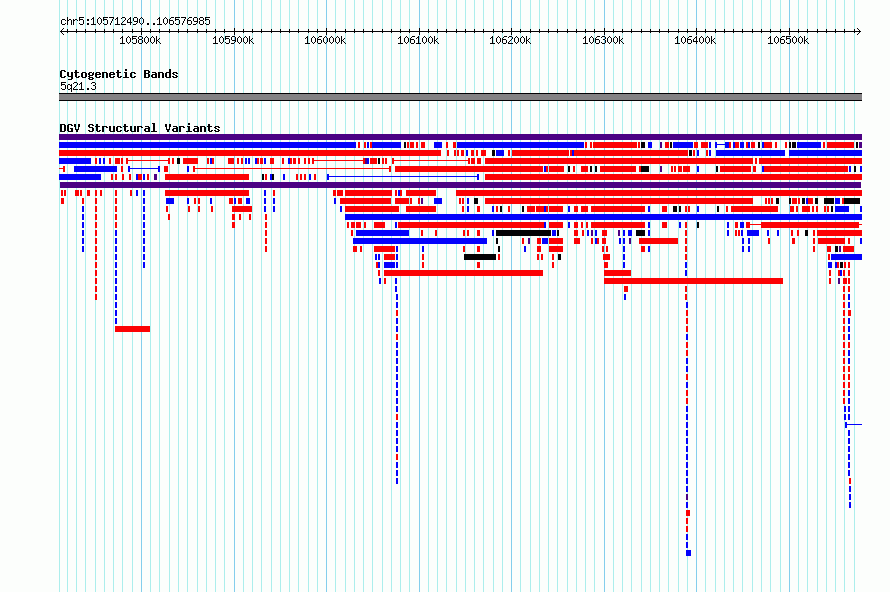Click the black variant bar in the row under the 106060k-106180k blue bar
890x592 pixels.
[x=480, y=257]
